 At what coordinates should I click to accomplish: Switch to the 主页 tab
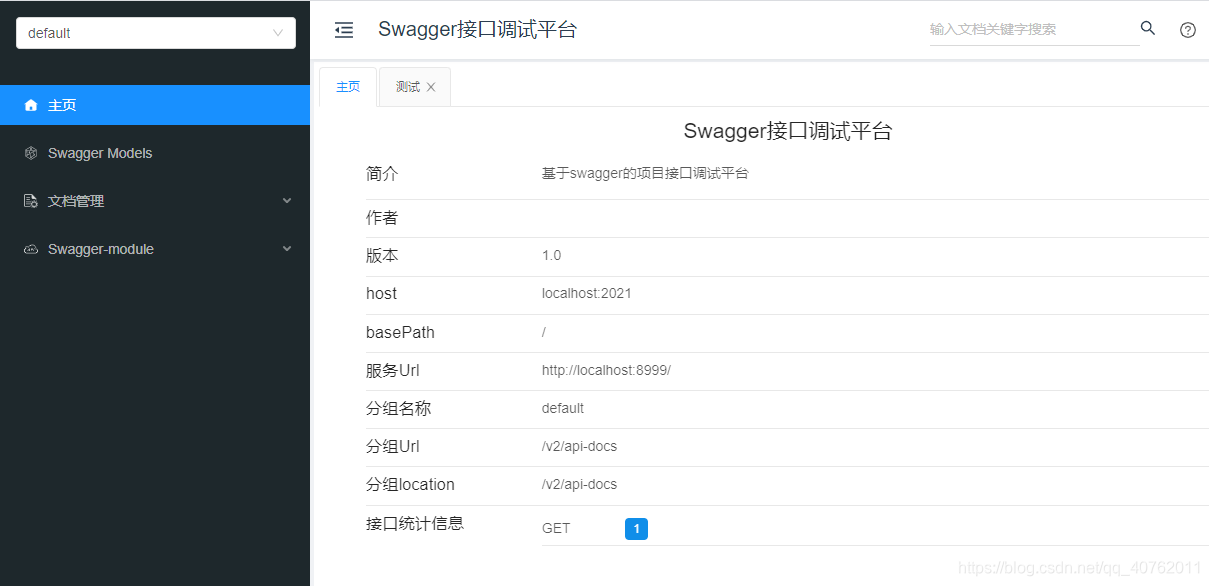point(347,86)
